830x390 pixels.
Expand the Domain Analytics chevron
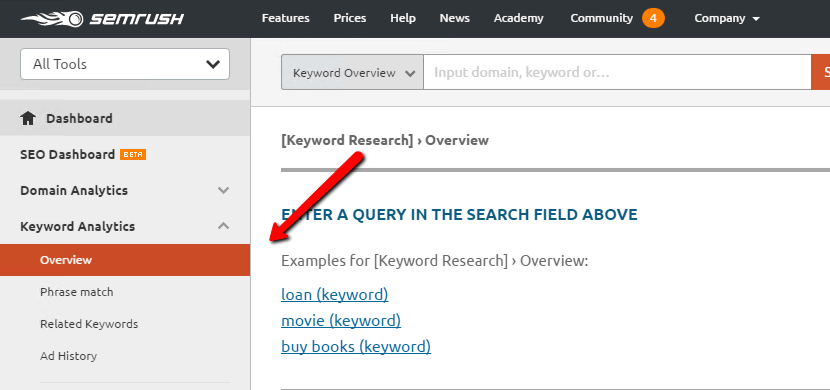223,191
